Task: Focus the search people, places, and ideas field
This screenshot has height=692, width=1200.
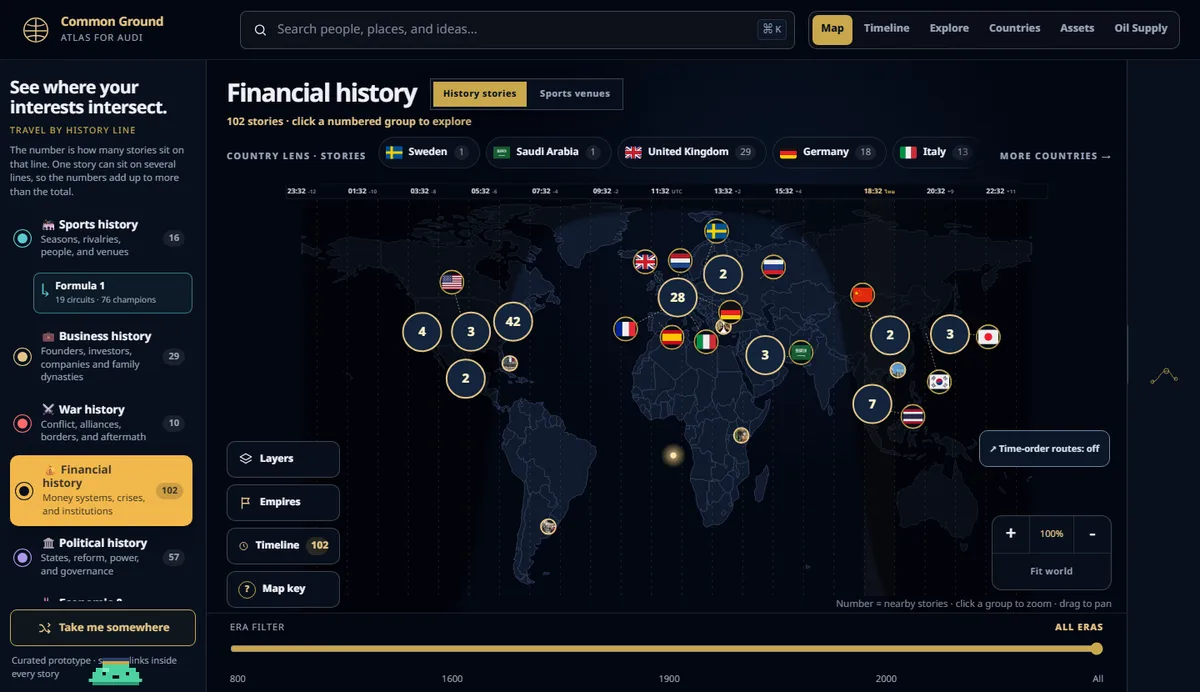Action: tap(515, 30)
